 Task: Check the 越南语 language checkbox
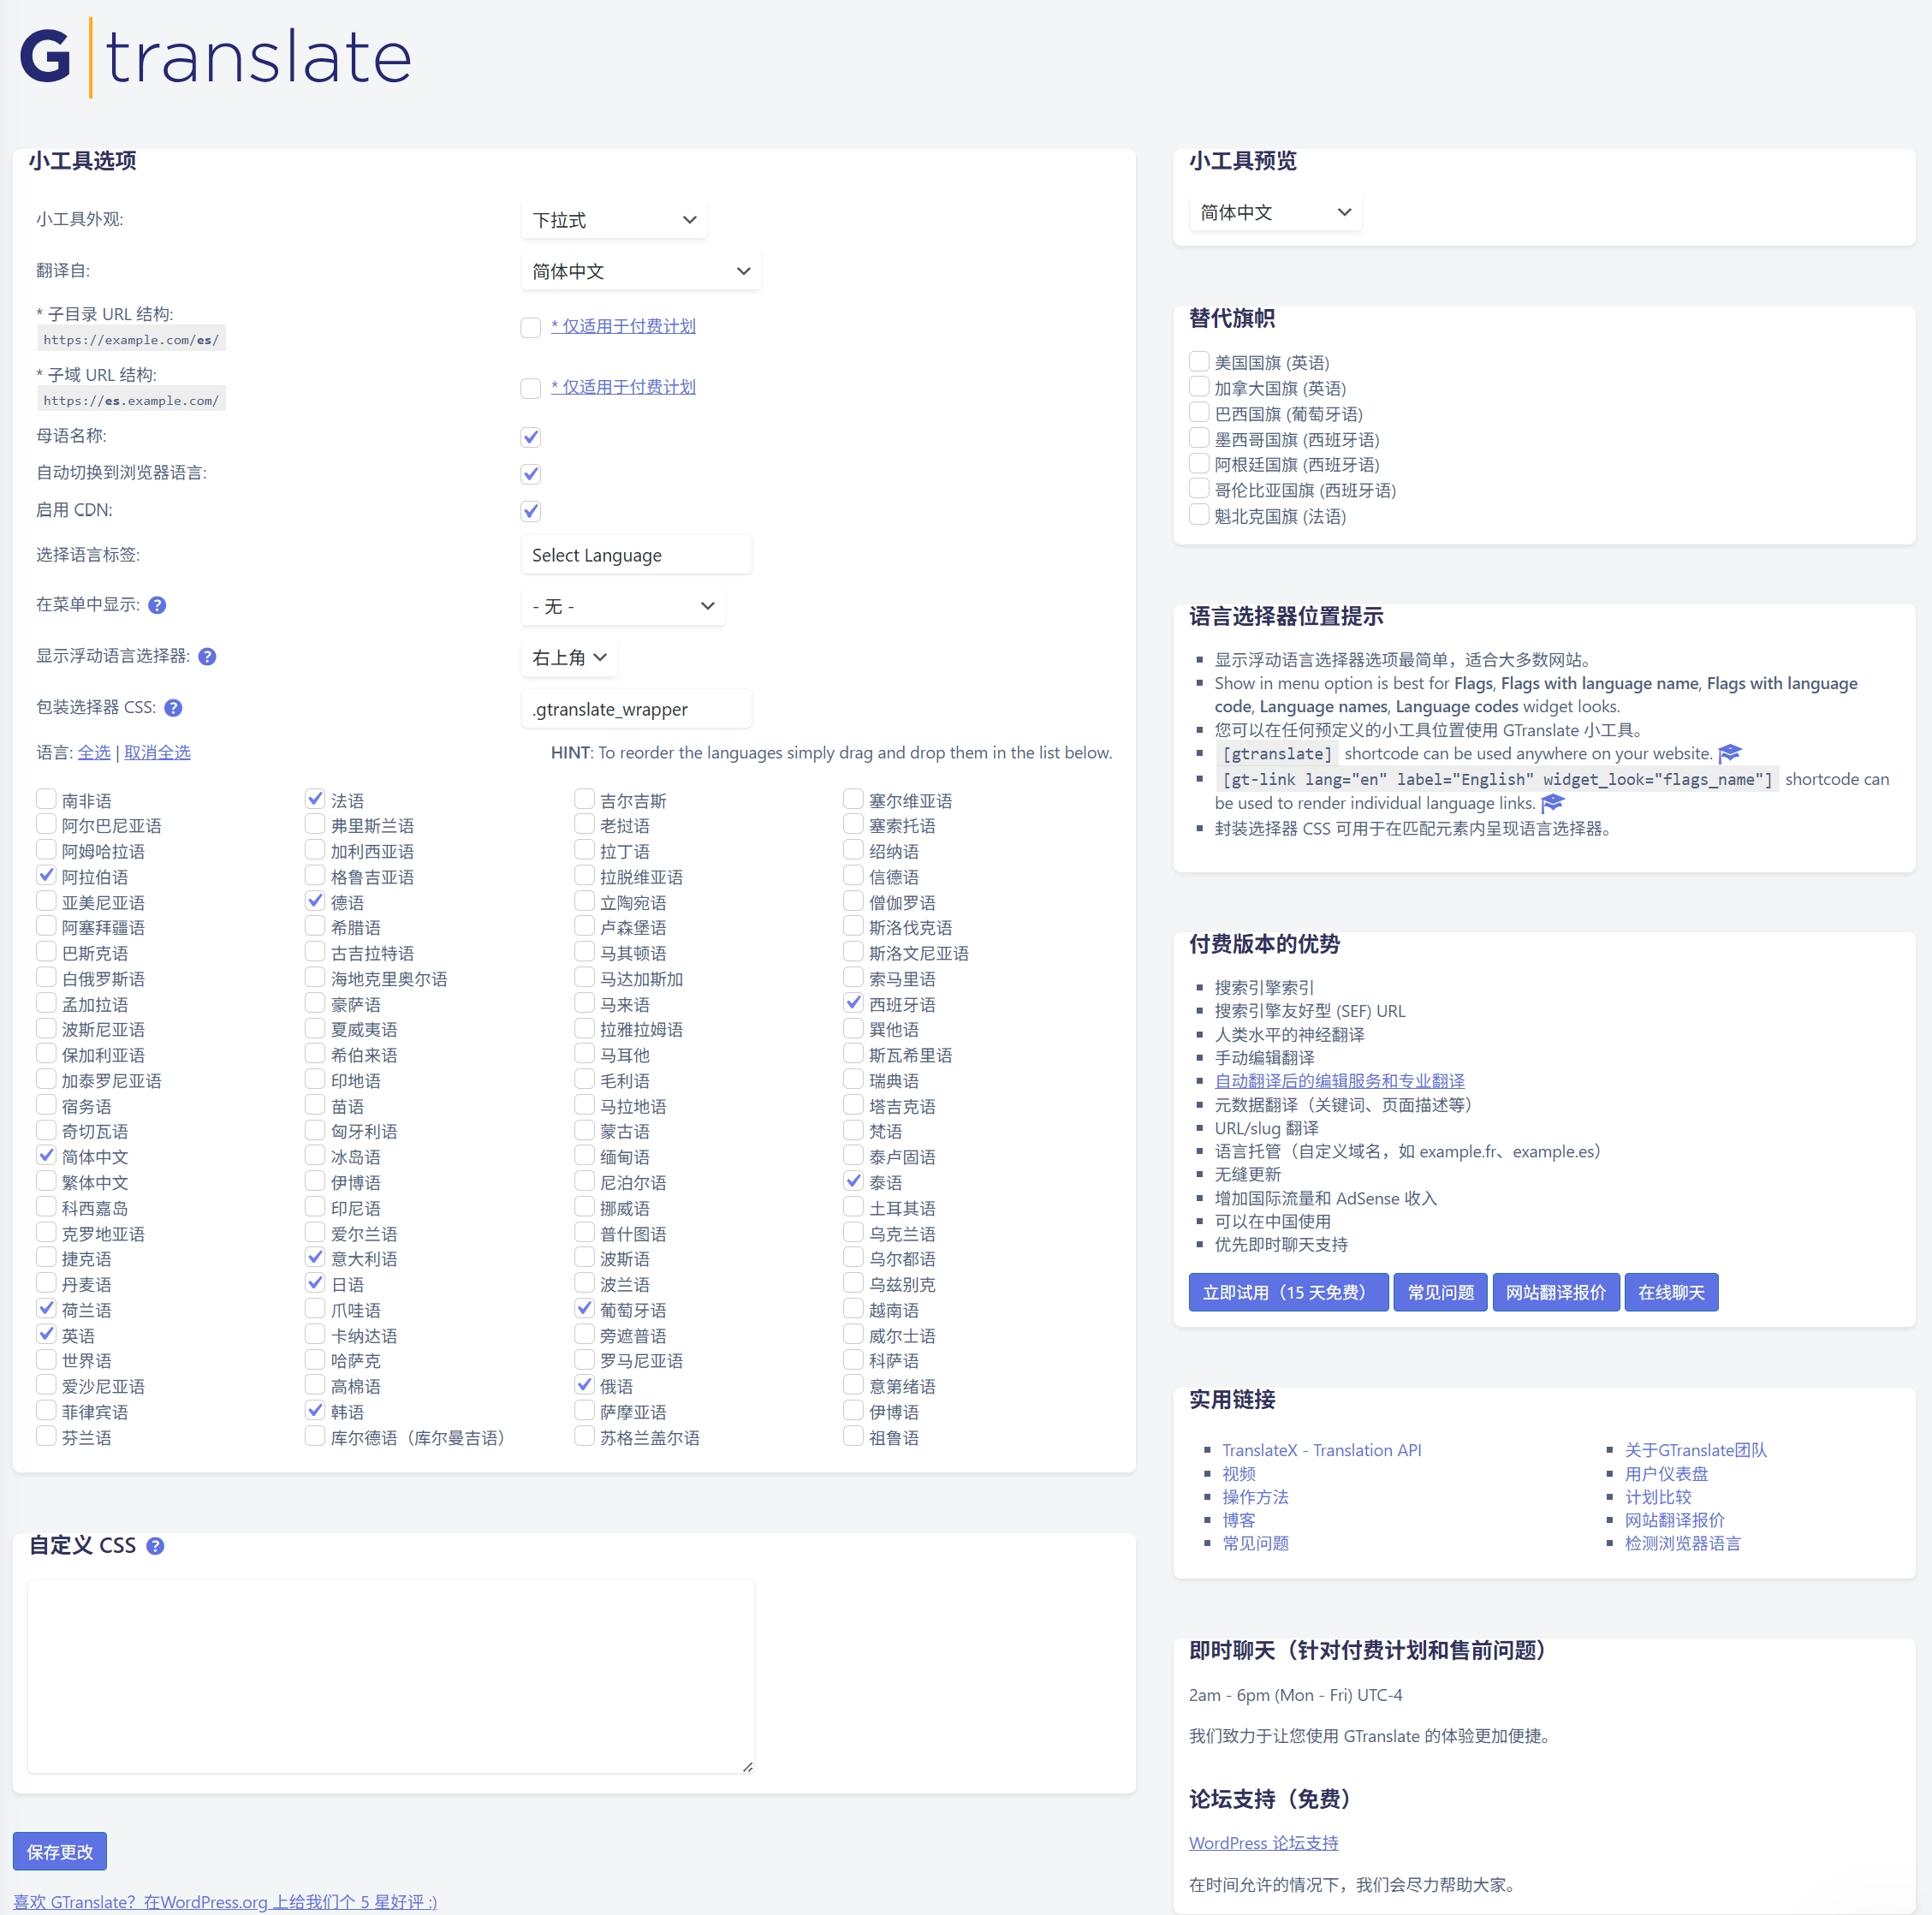[853, 1309]
